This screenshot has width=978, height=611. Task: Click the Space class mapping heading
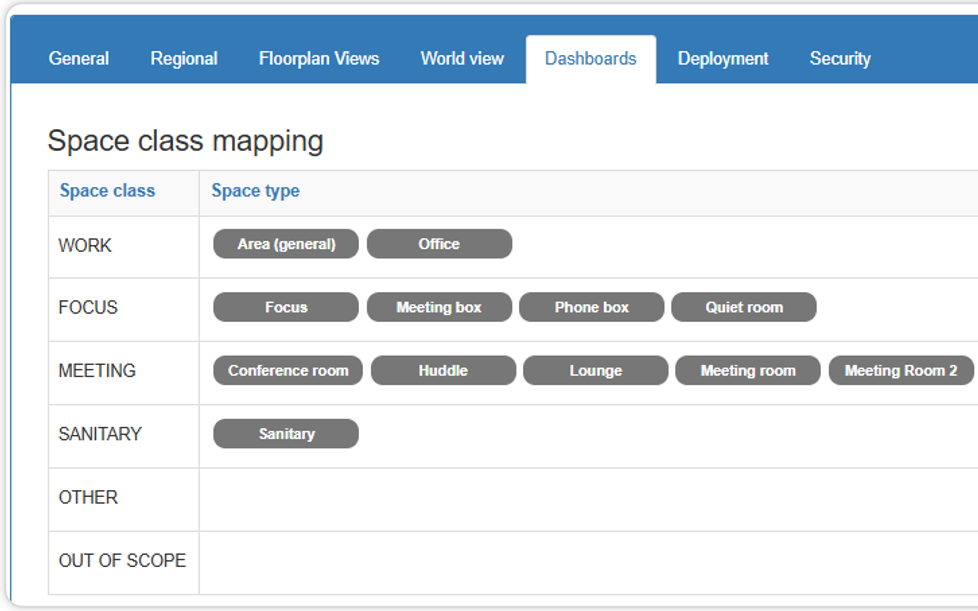pos(185,141)
